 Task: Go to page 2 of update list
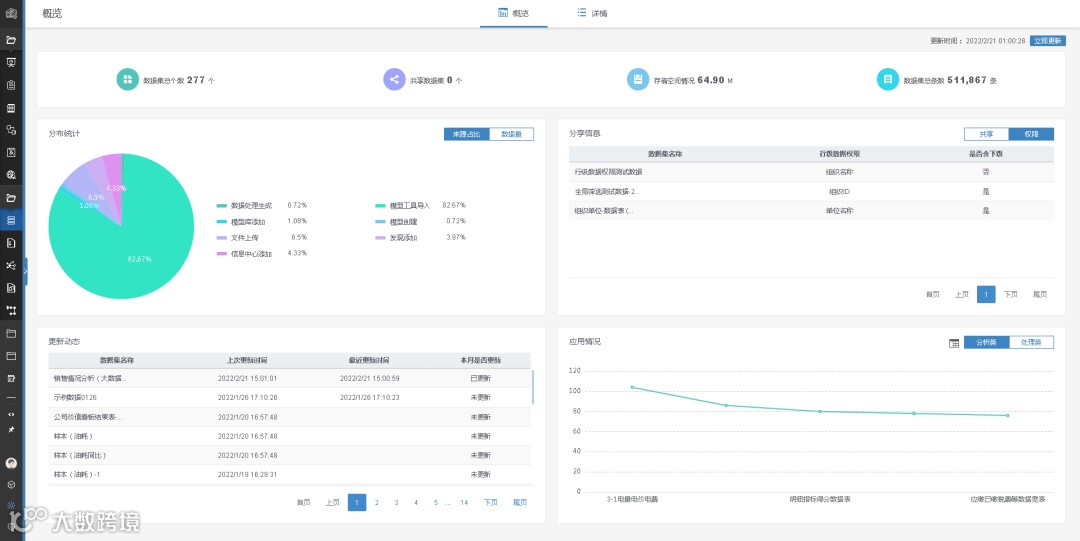point(377,502)
